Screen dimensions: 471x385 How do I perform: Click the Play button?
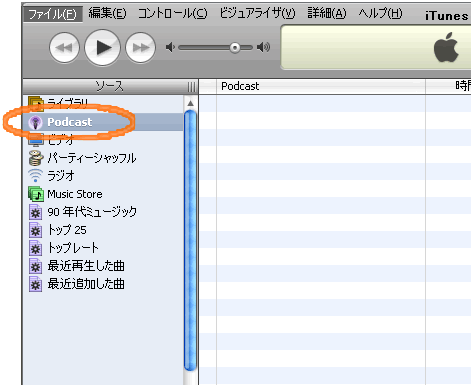tap(102, 47)
